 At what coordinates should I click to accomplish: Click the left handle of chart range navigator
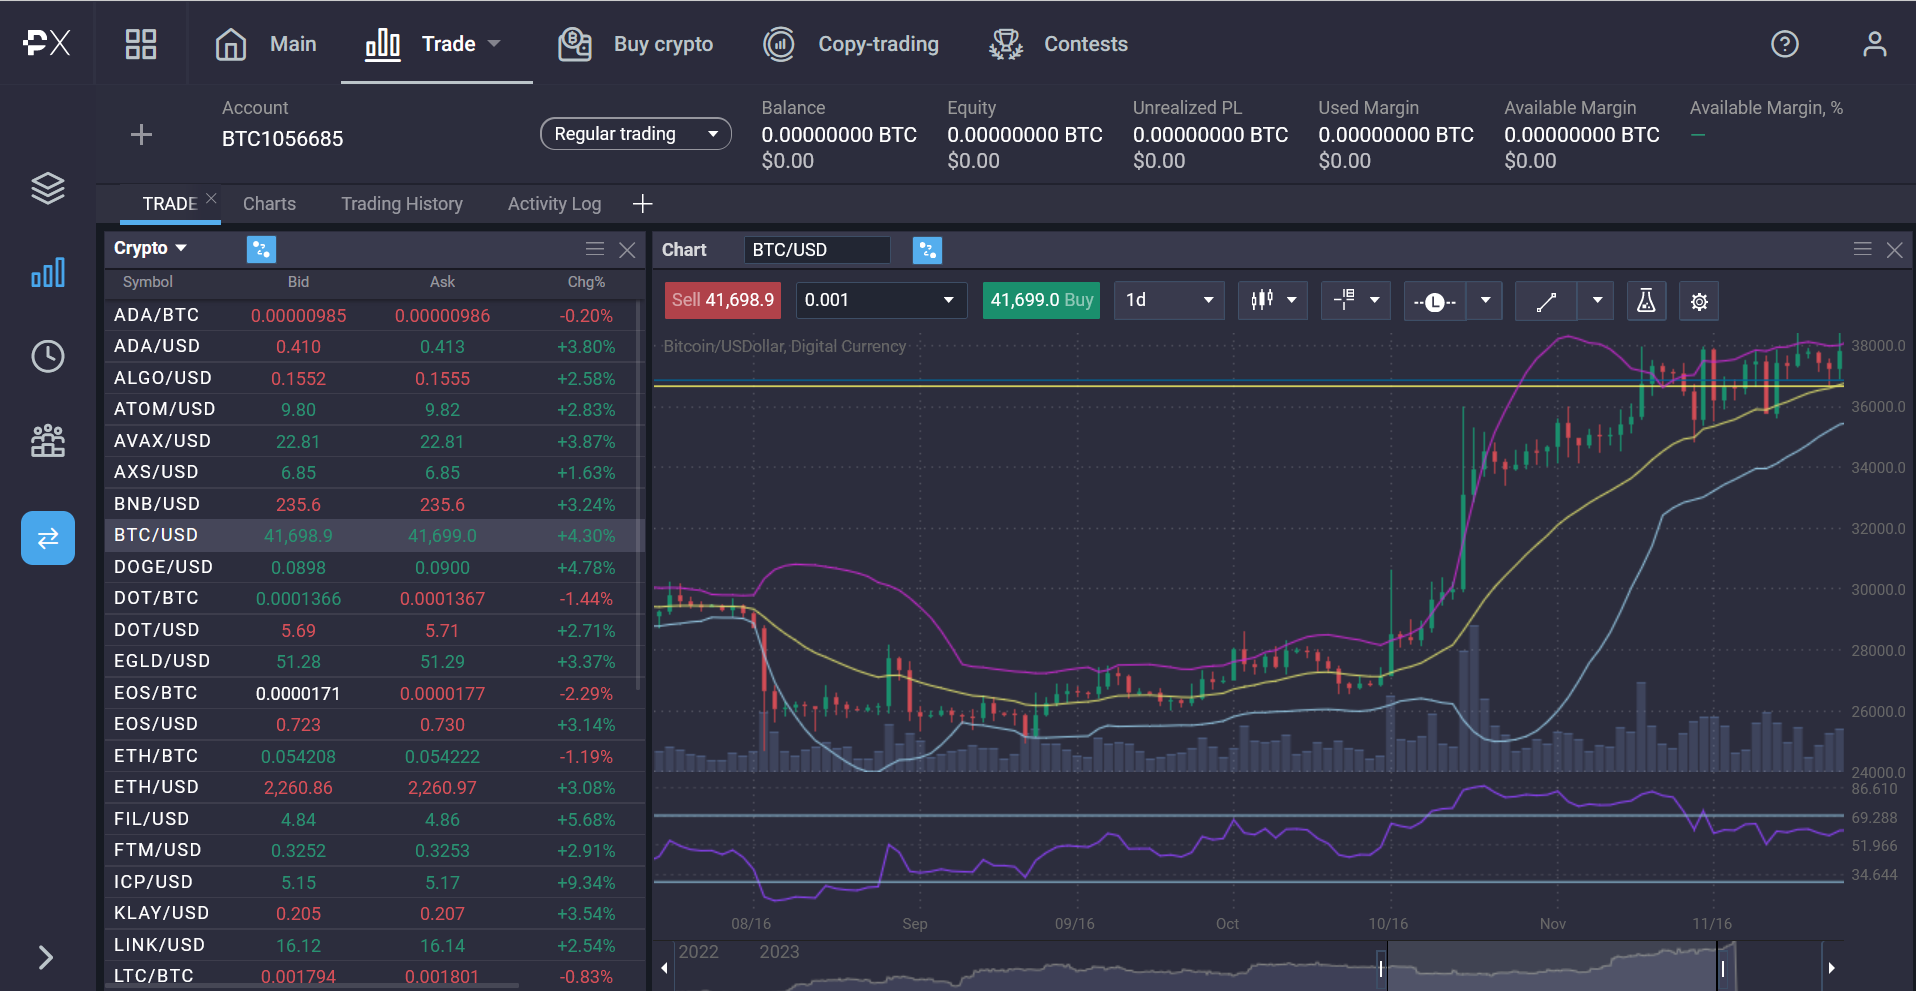pos(1381,967)
